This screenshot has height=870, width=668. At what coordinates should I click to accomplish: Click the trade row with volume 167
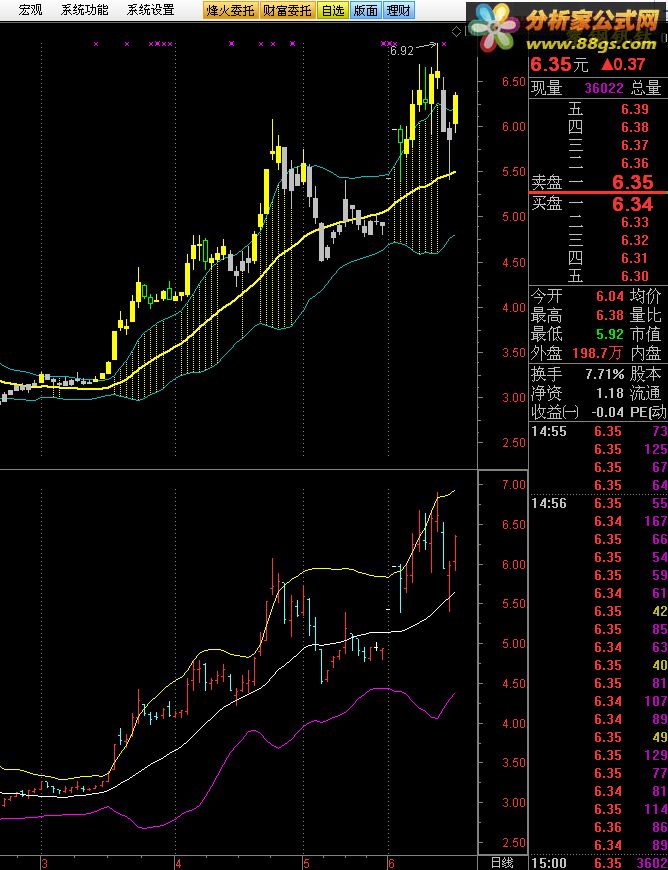[x=599, y=521]
